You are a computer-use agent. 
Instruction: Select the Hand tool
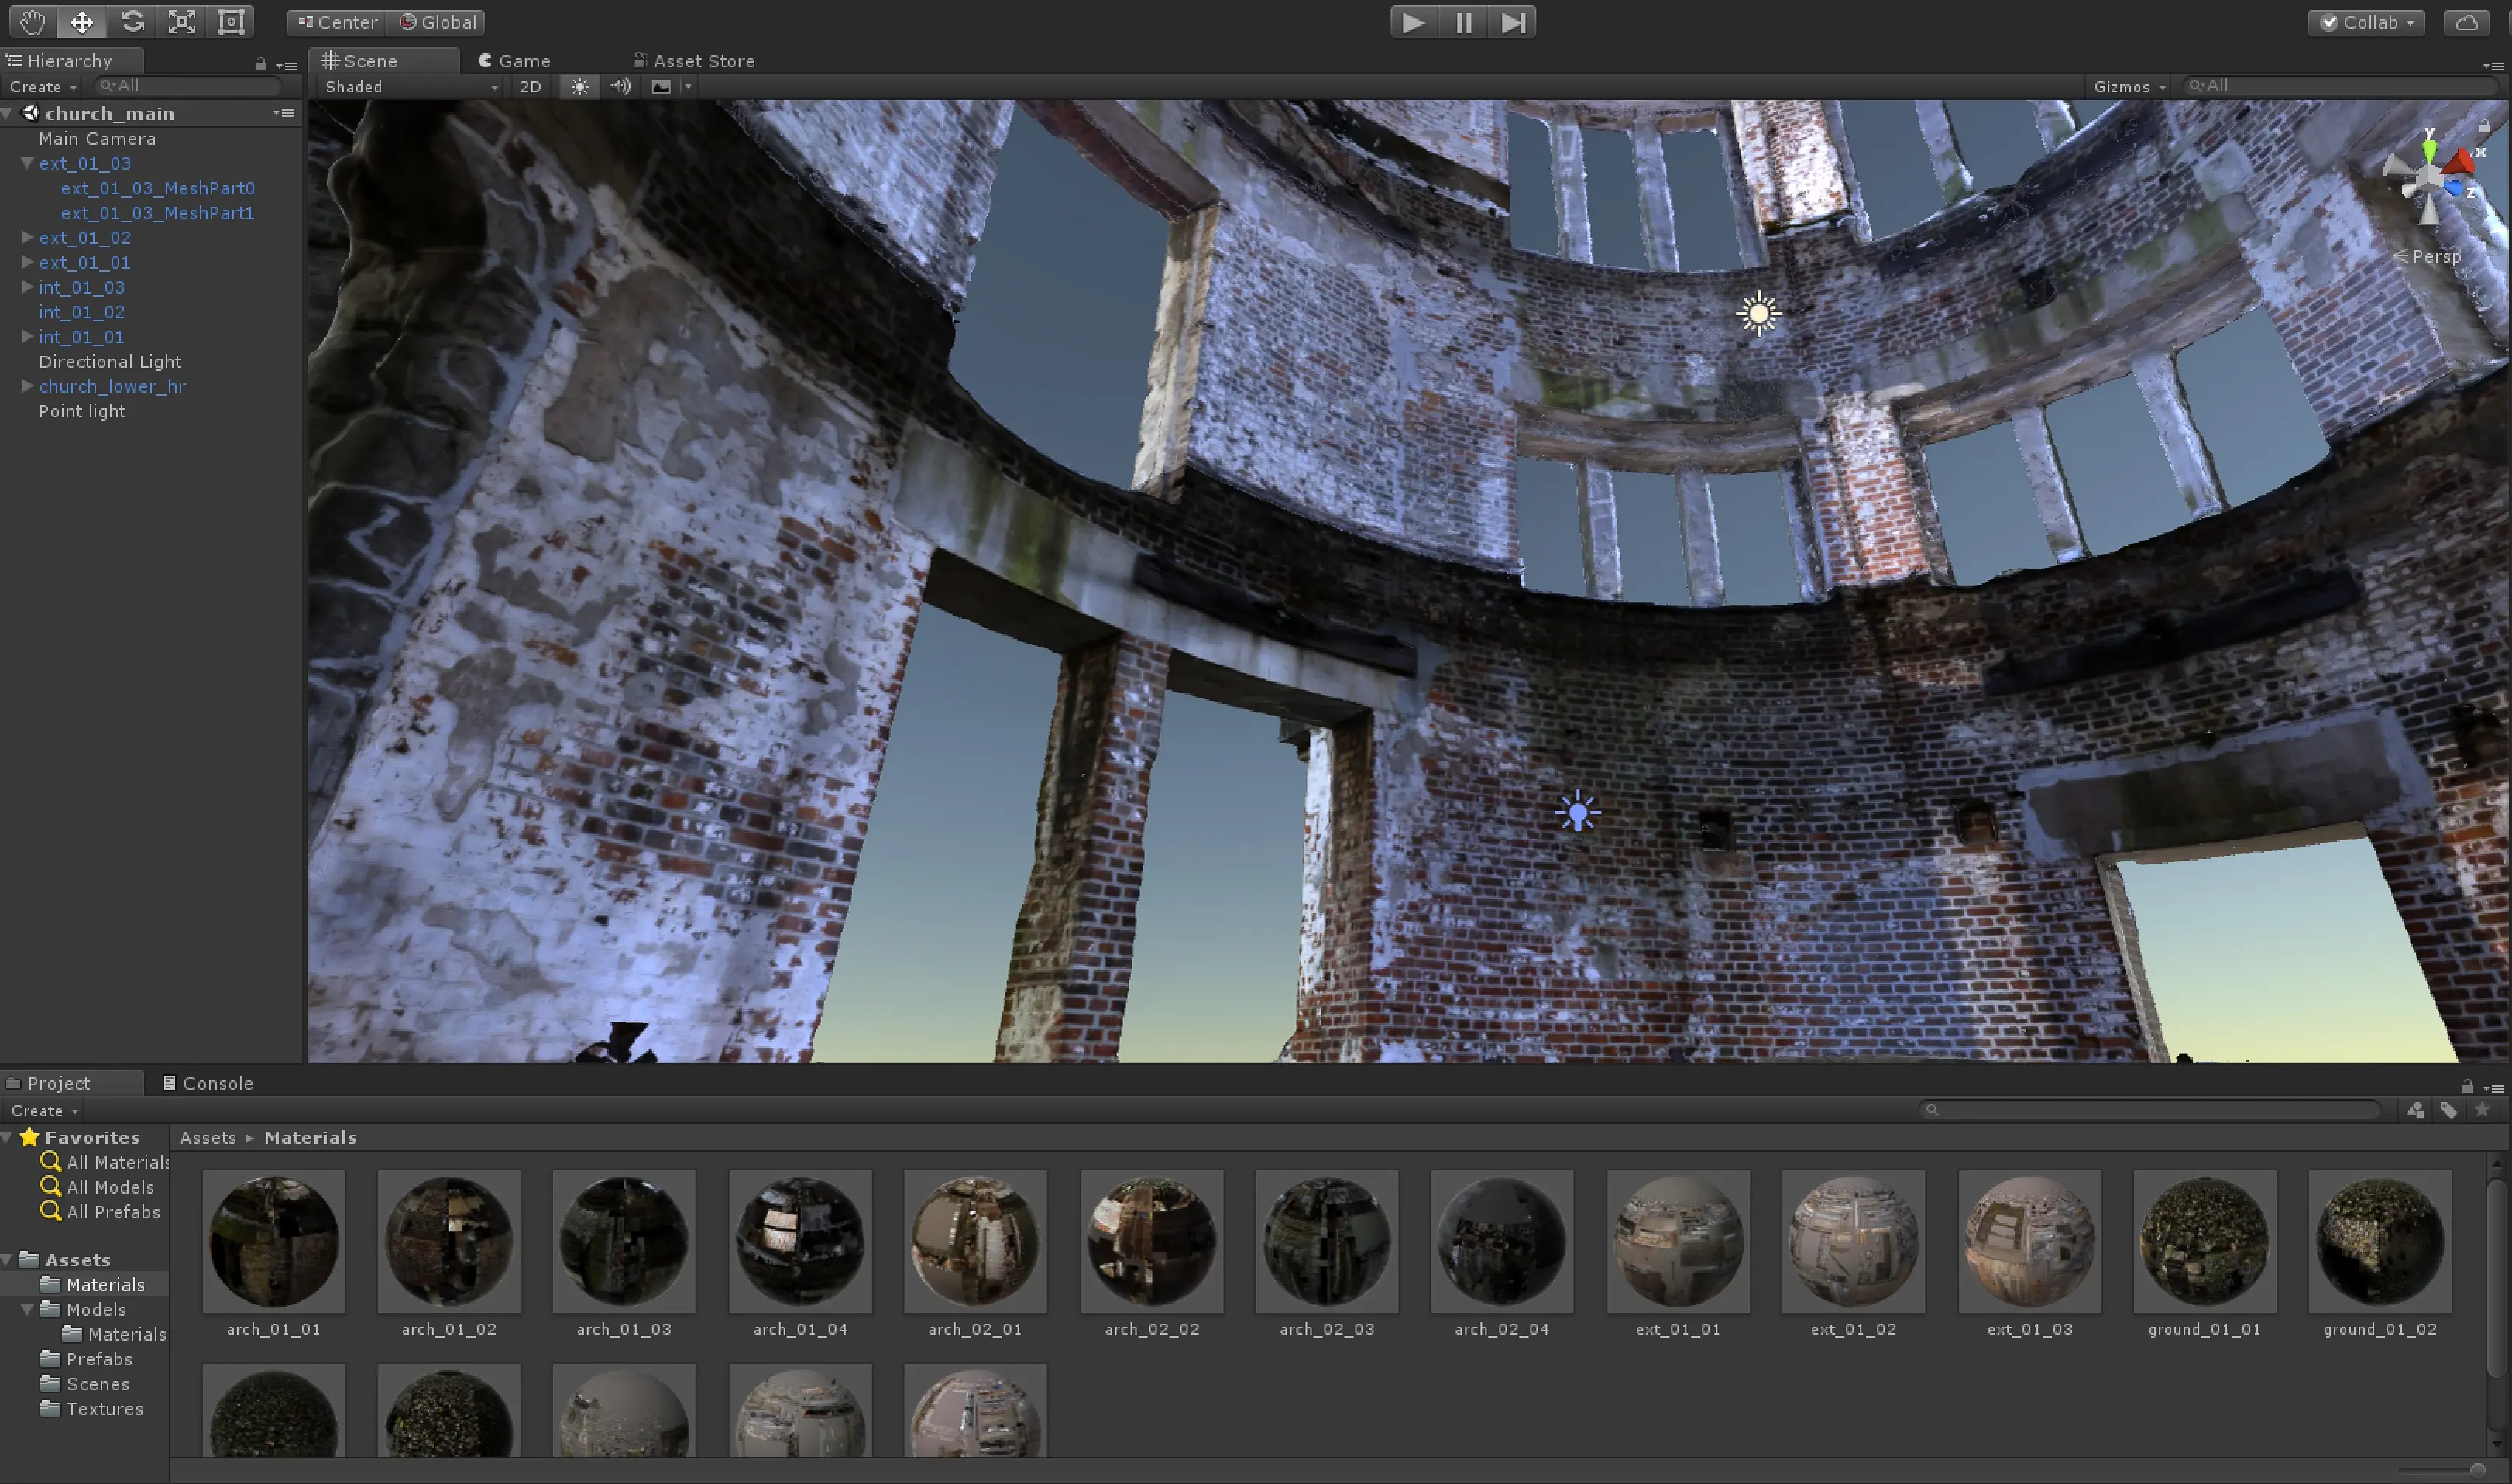(32, 22)
